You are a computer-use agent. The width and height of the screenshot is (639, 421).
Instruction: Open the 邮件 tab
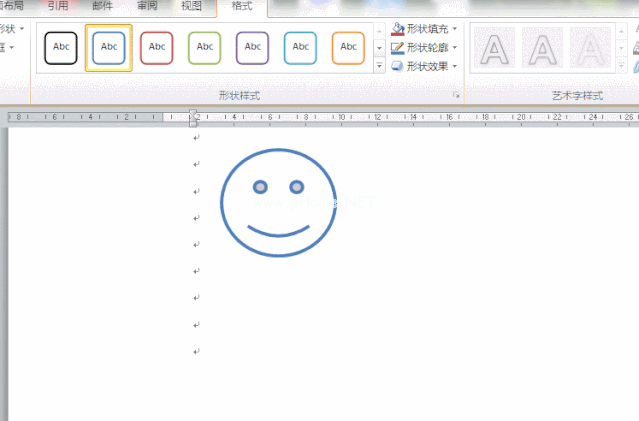coord(102,6)
